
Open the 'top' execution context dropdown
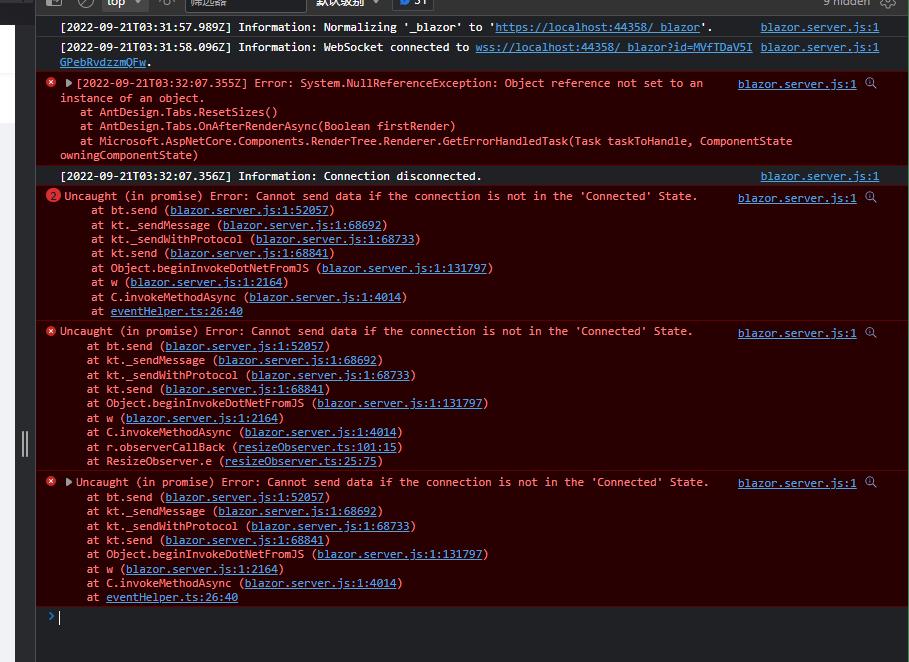click(x=120, y=4)
